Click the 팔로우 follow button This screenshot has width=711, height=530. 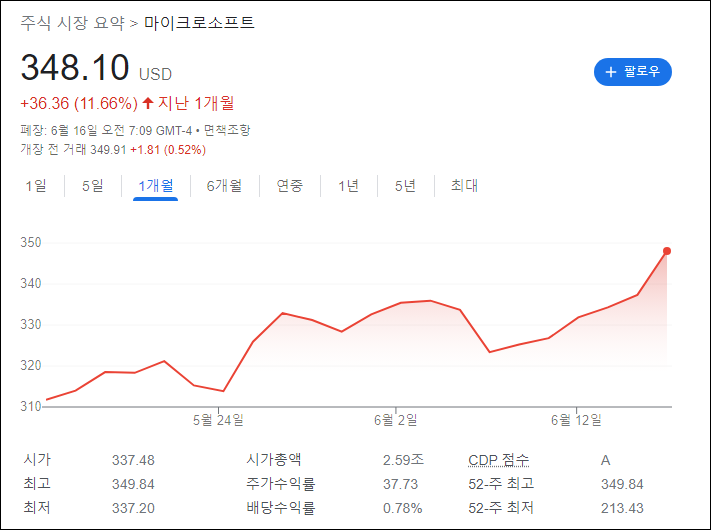[633, 72]
